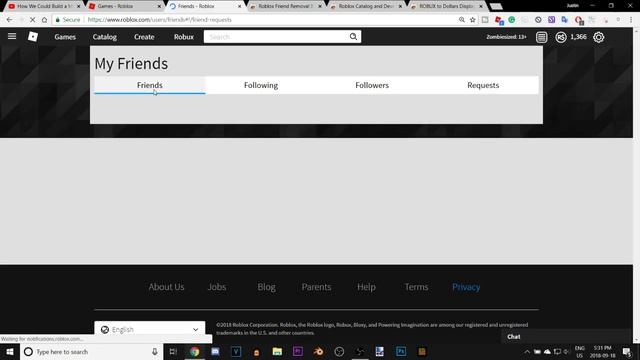Click the browser home button
This screenshot has width=640, height=360.
[44, 20]
